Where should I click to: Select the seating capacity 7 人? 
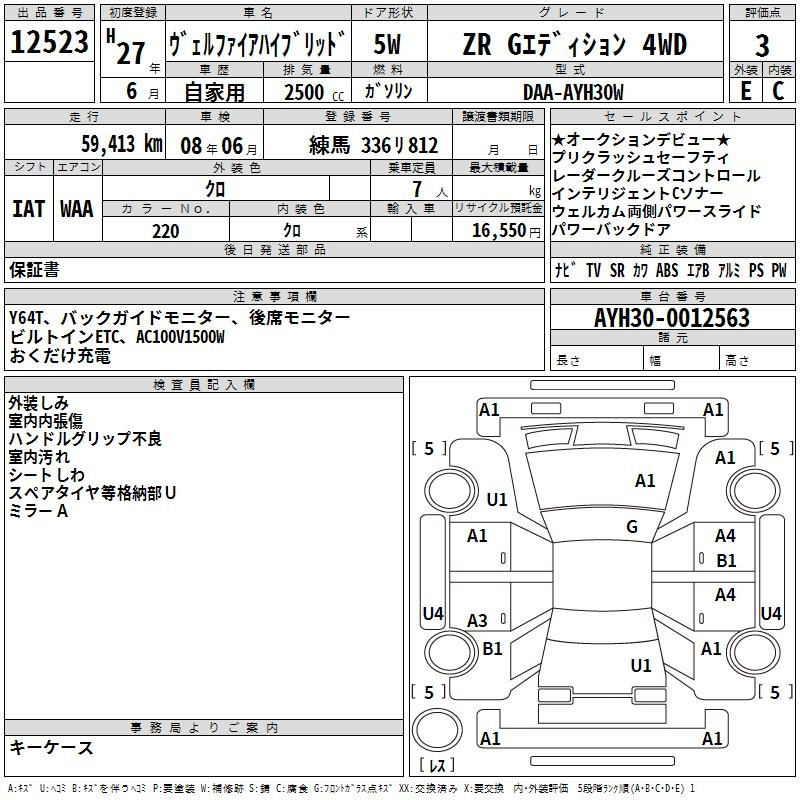click(430, 189)
